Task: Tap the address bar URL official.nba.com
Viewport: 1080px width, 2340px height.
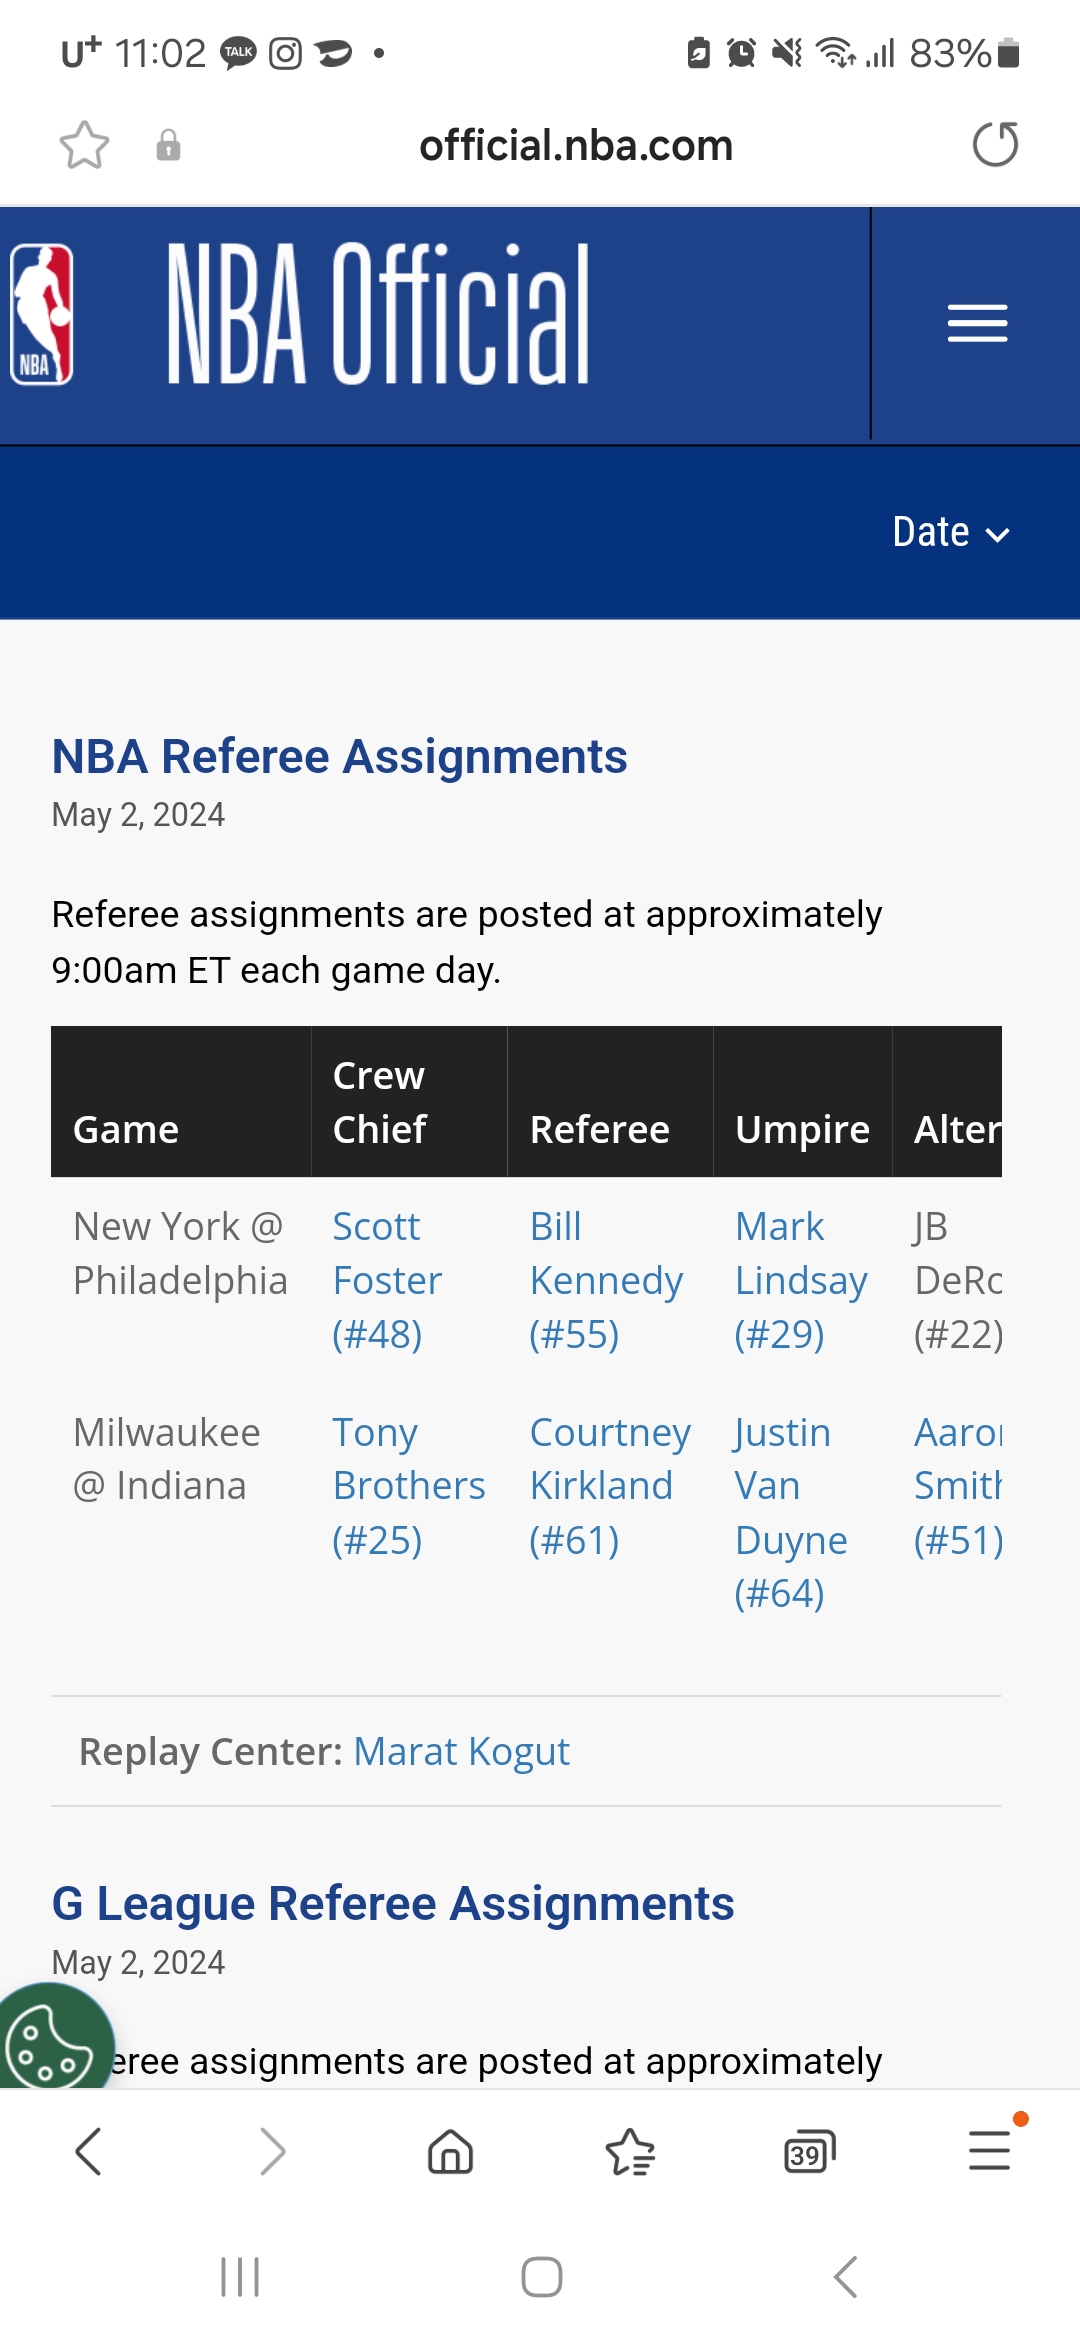Action: 576,146
